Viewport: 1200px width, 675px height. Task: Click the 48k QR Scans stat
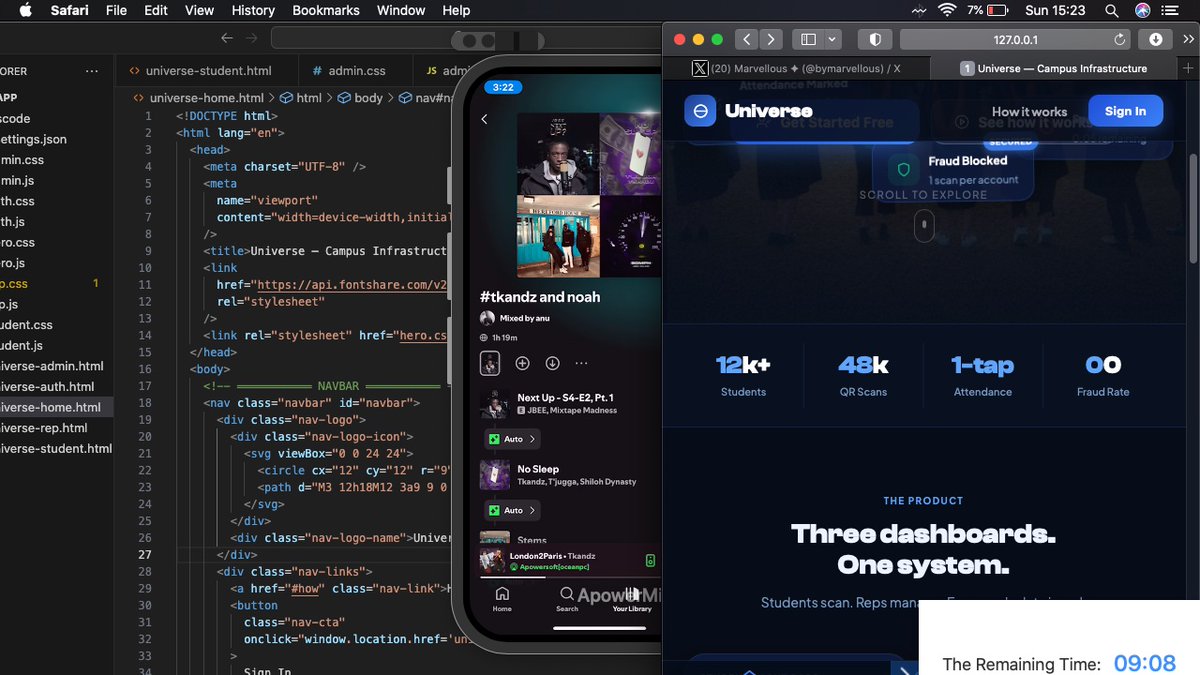click(863, 375)
